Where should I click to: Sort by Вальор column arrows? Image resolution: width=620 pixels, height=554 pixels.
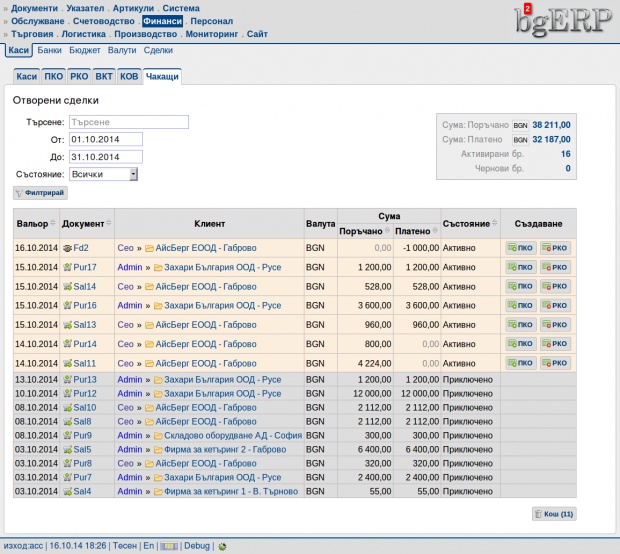pyautogui.click(x=53, y=223)
